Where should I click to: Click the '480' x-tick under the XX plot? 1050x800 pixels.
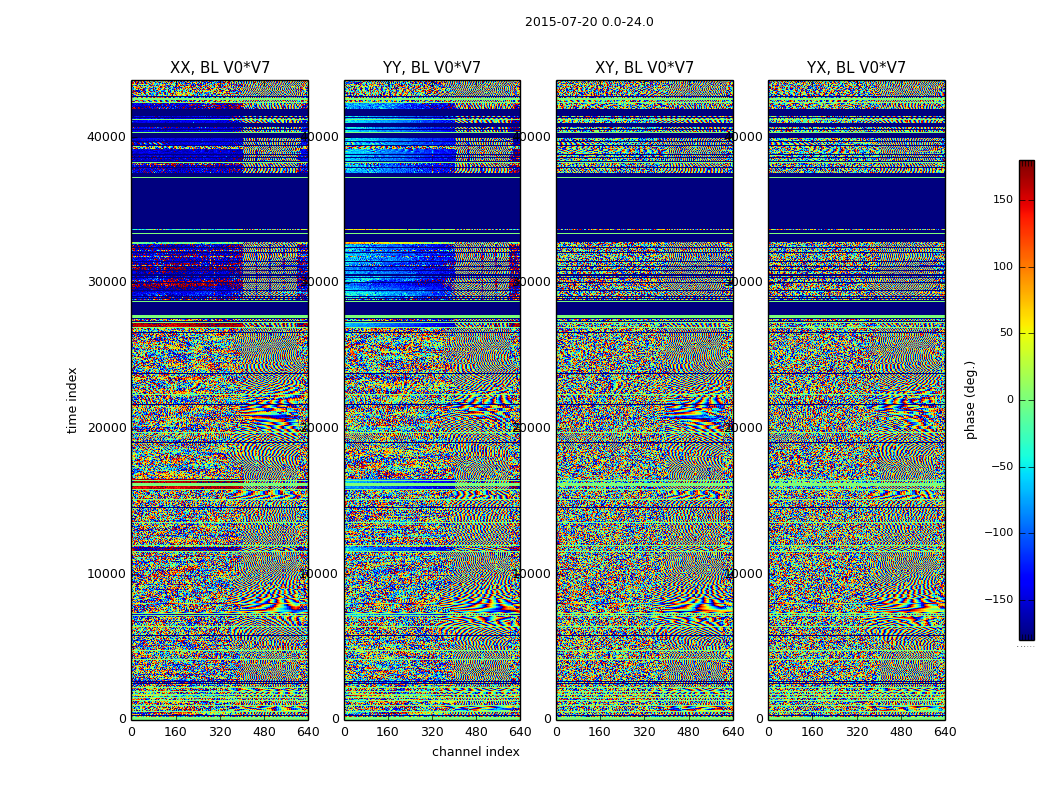point(264,732)
